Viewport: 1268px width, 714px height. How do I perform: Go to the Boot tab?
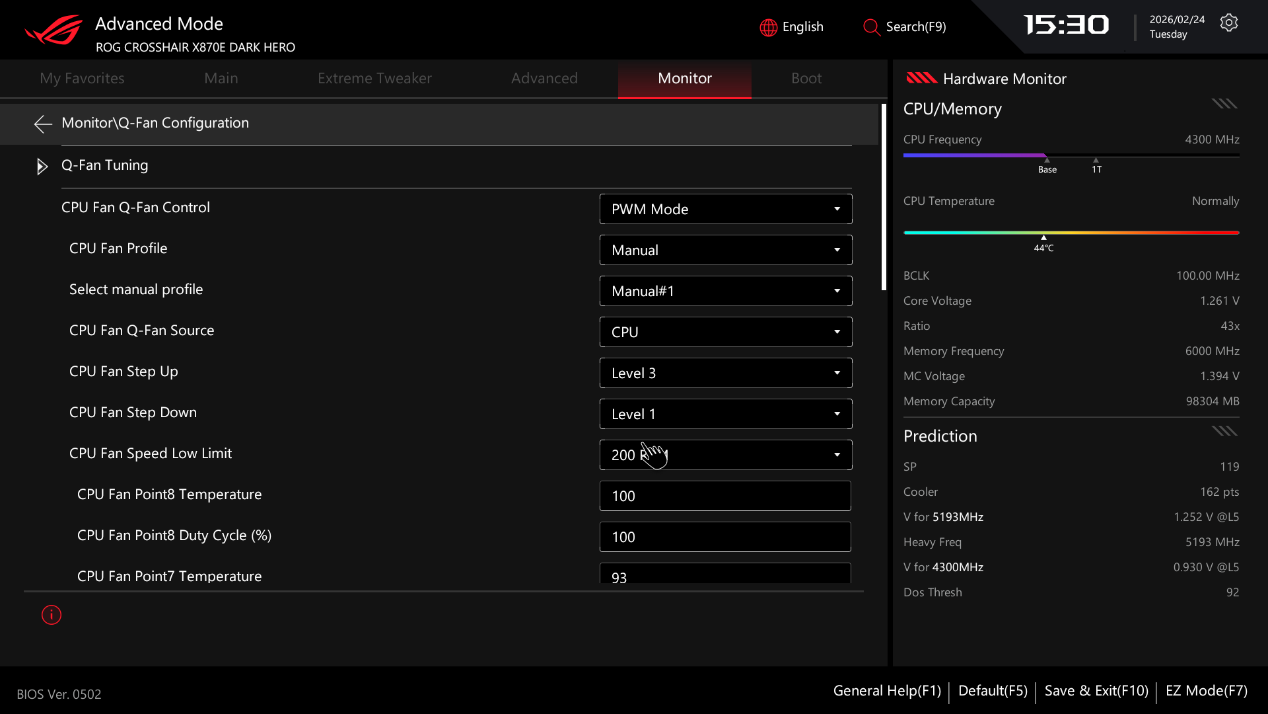pos(806,78)
